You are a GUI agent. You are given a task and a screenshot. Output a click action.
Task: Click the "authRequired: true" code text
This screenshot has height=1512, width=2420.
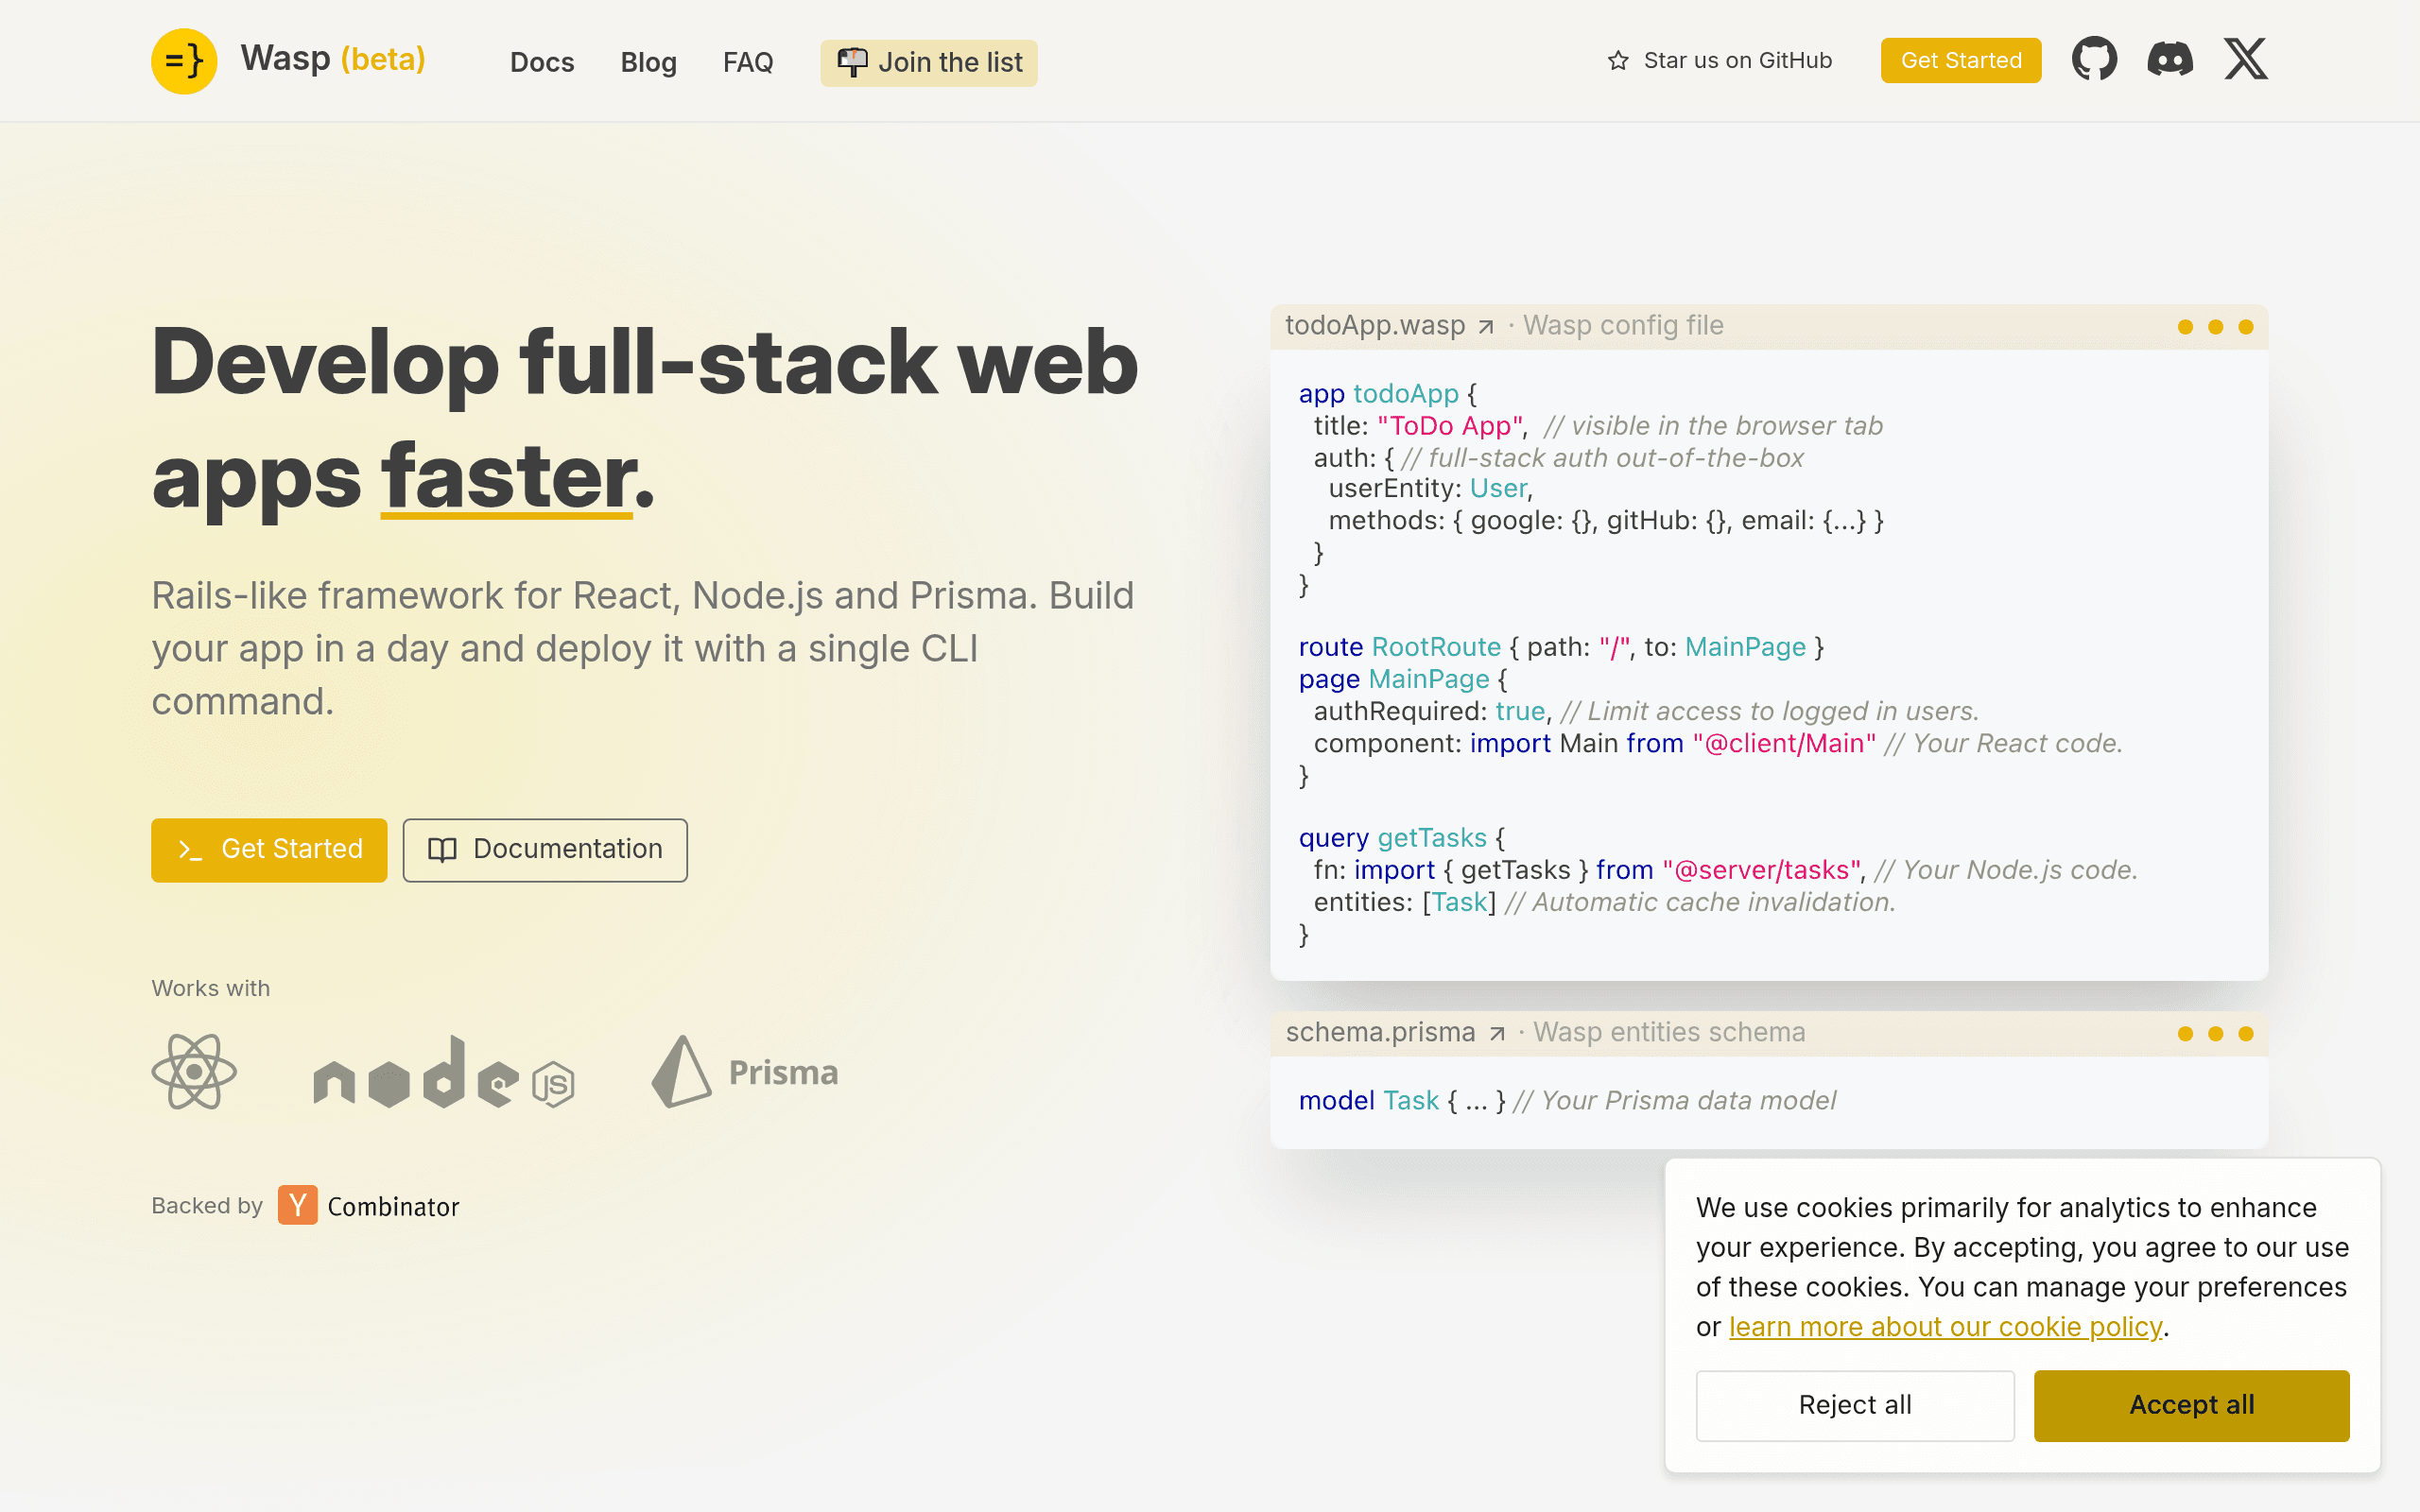coord(1429,711)
